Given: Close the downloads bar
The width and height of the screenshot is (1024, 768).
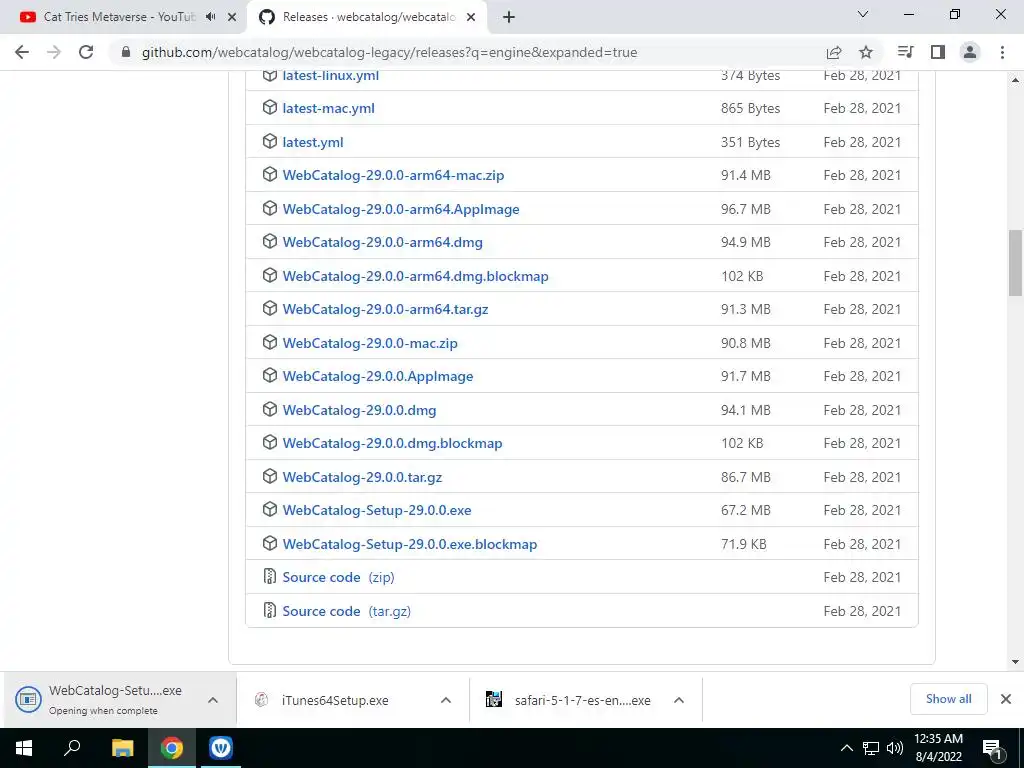Looking at the screenshot, I should coord(1006,699).
